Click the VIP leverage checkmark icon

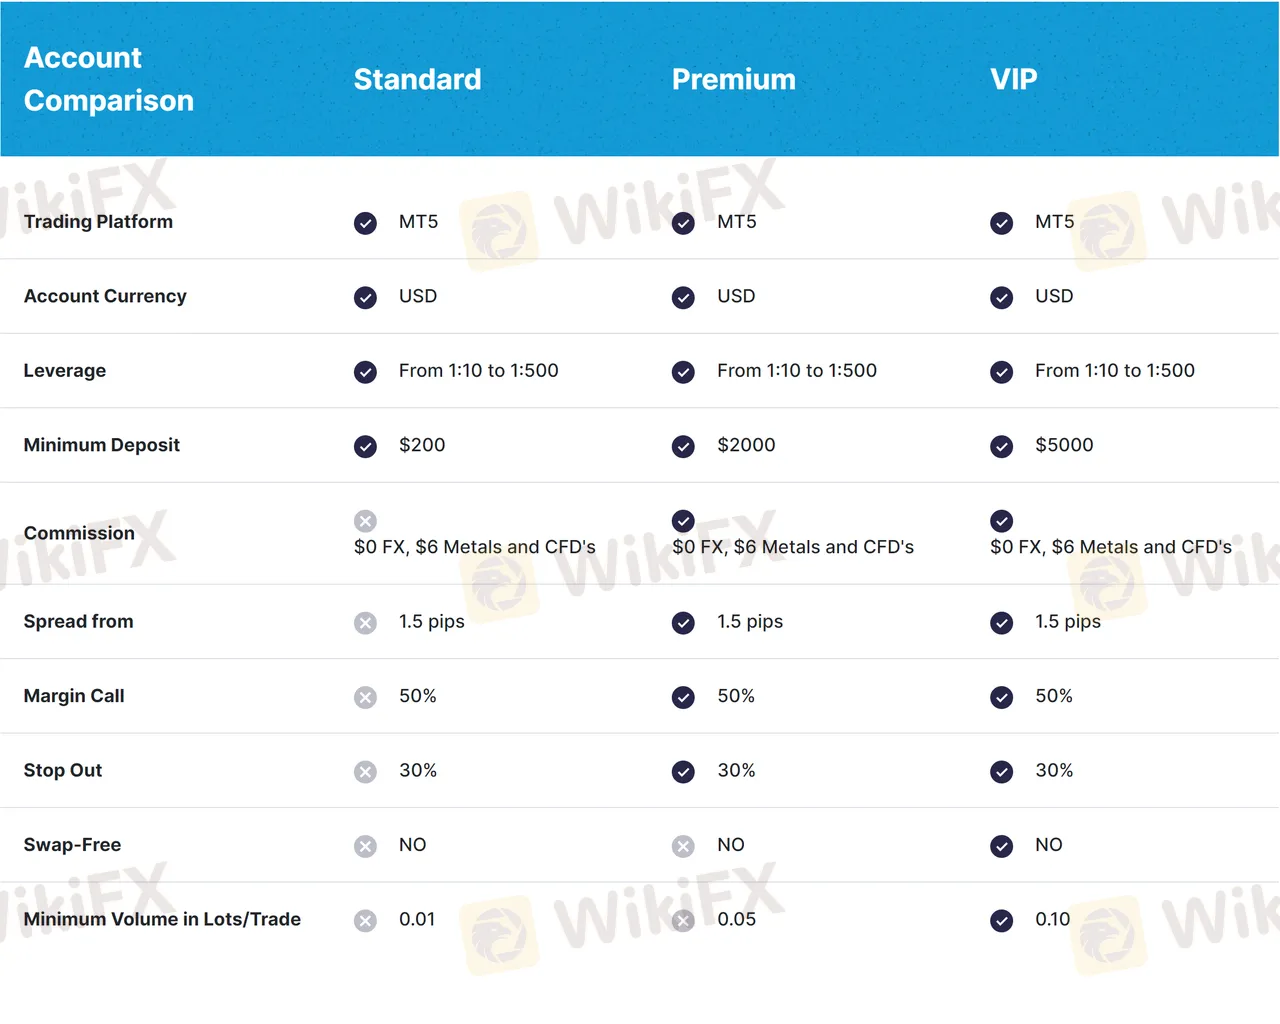(1001, 372)
